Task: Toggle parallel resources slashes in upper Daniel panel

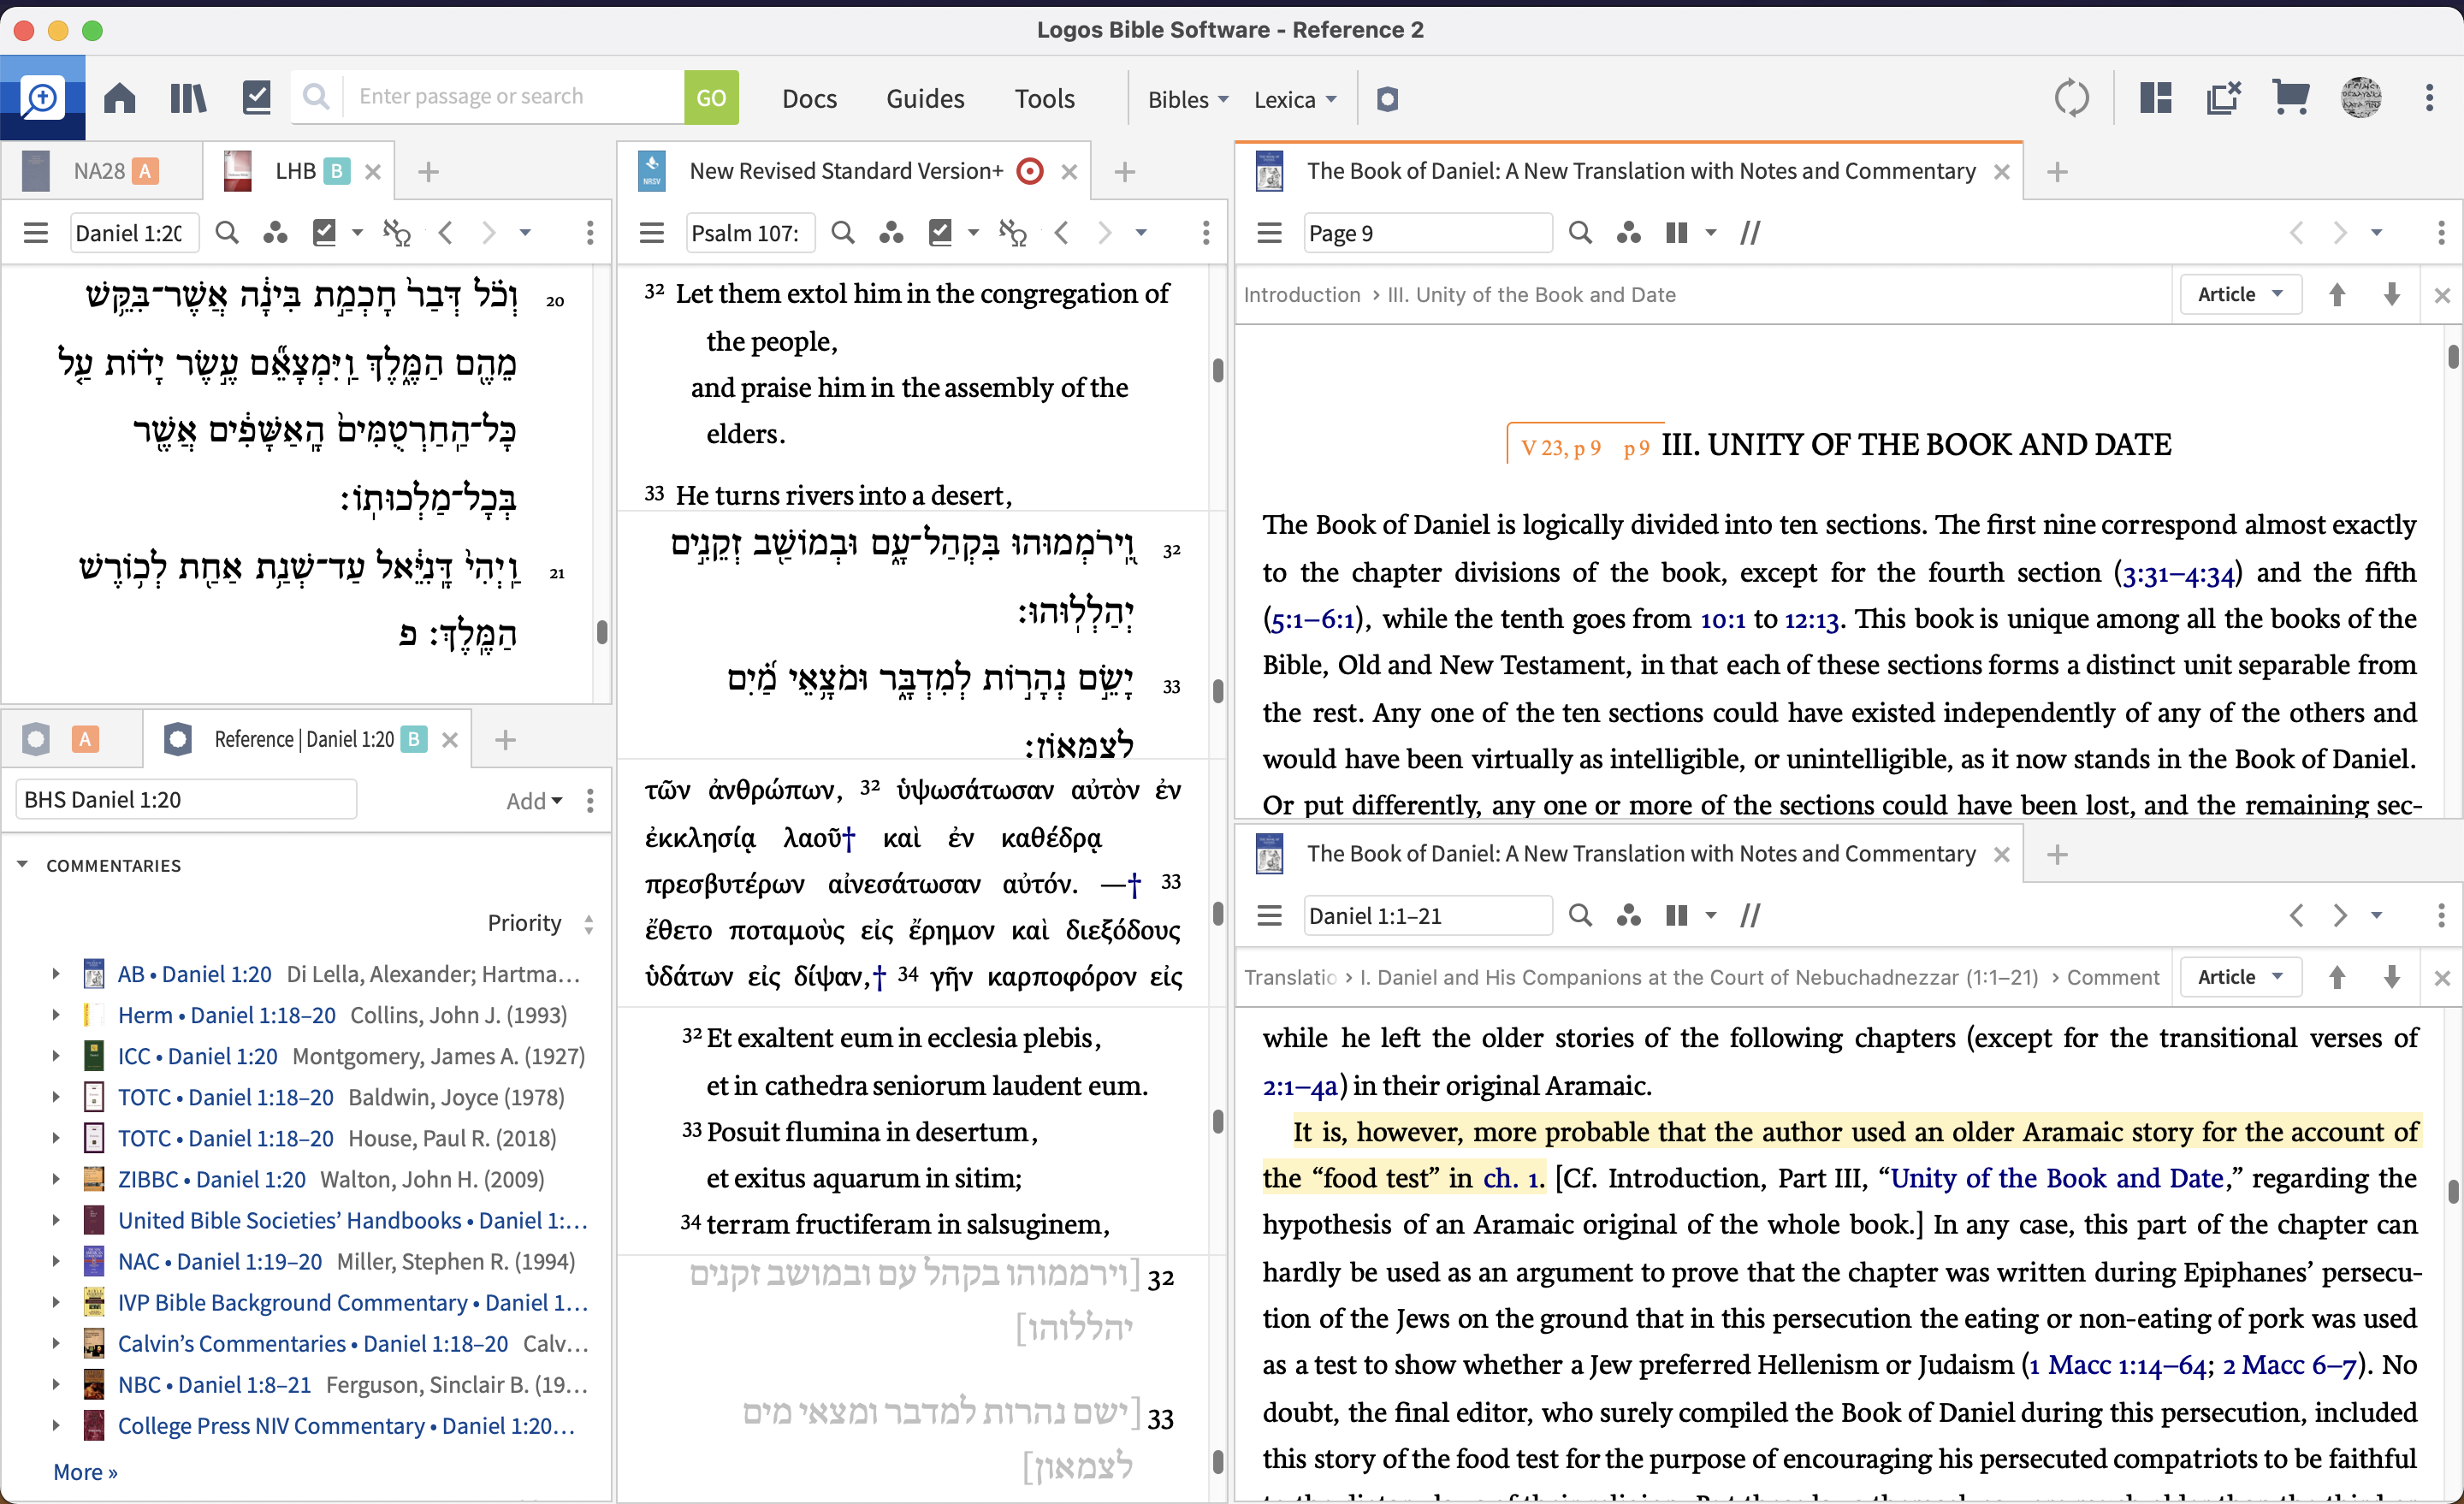Action: point(1750,233)
